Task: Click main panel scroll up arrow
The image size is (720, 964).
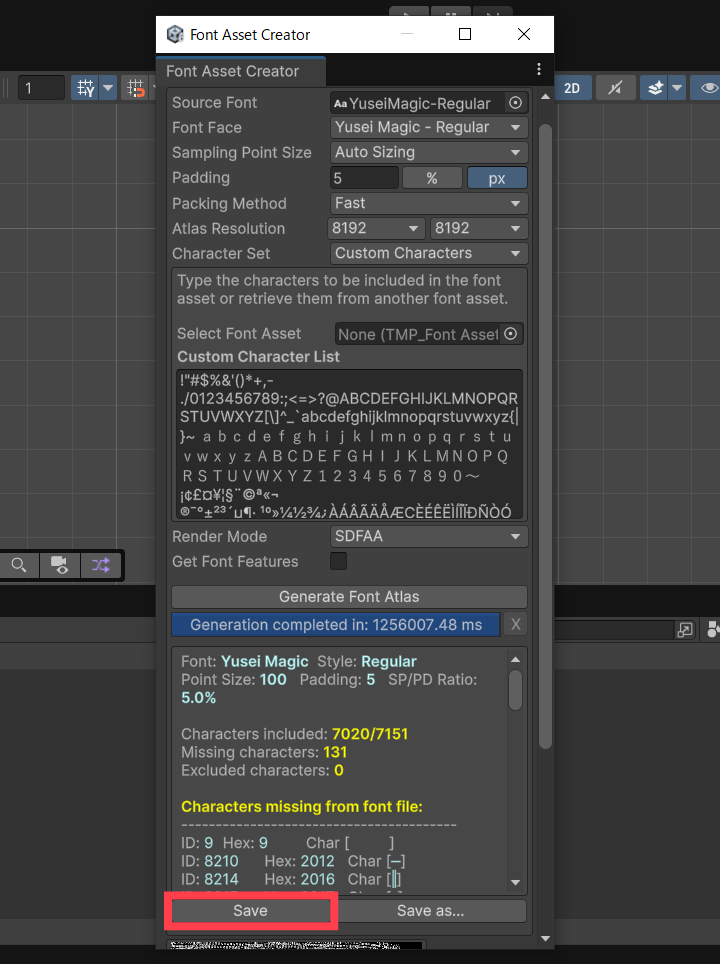Action: coord(545,97)
